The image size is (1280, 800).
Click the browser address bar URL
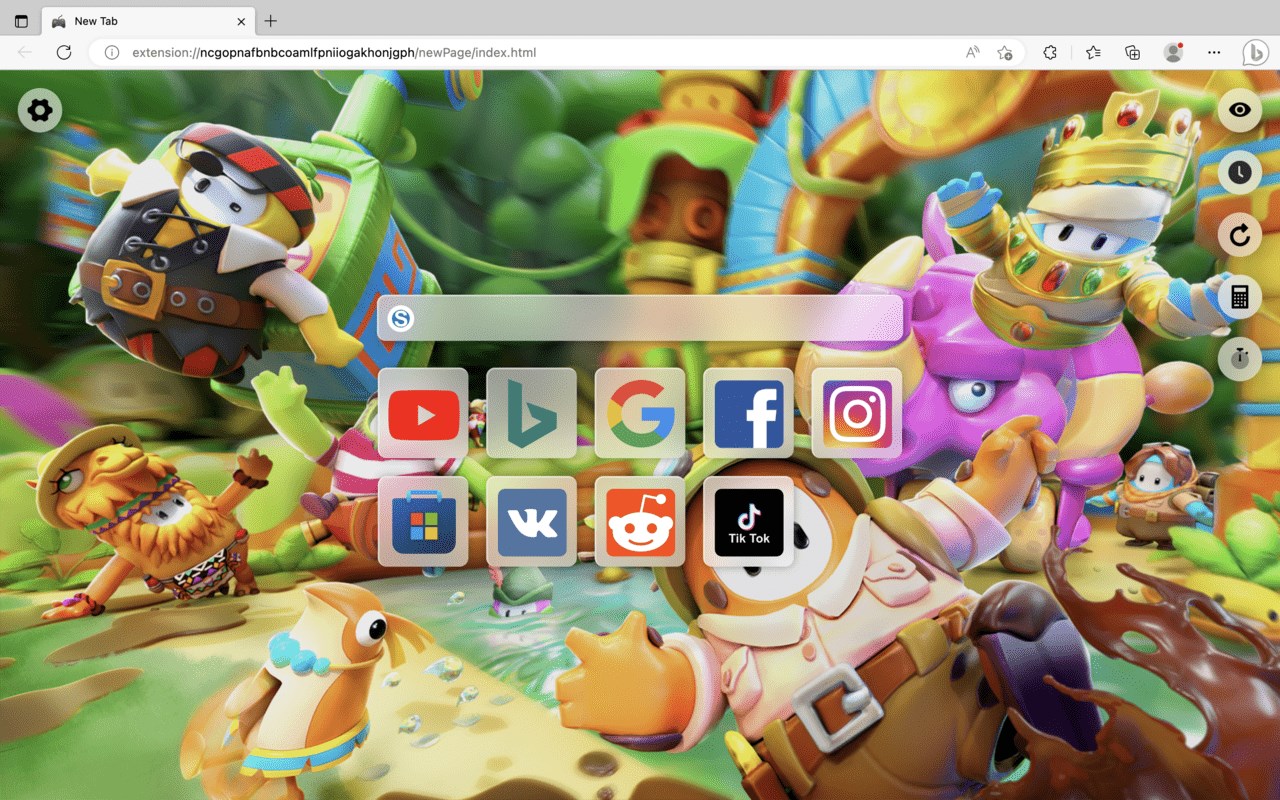click(x=334, y=52)
